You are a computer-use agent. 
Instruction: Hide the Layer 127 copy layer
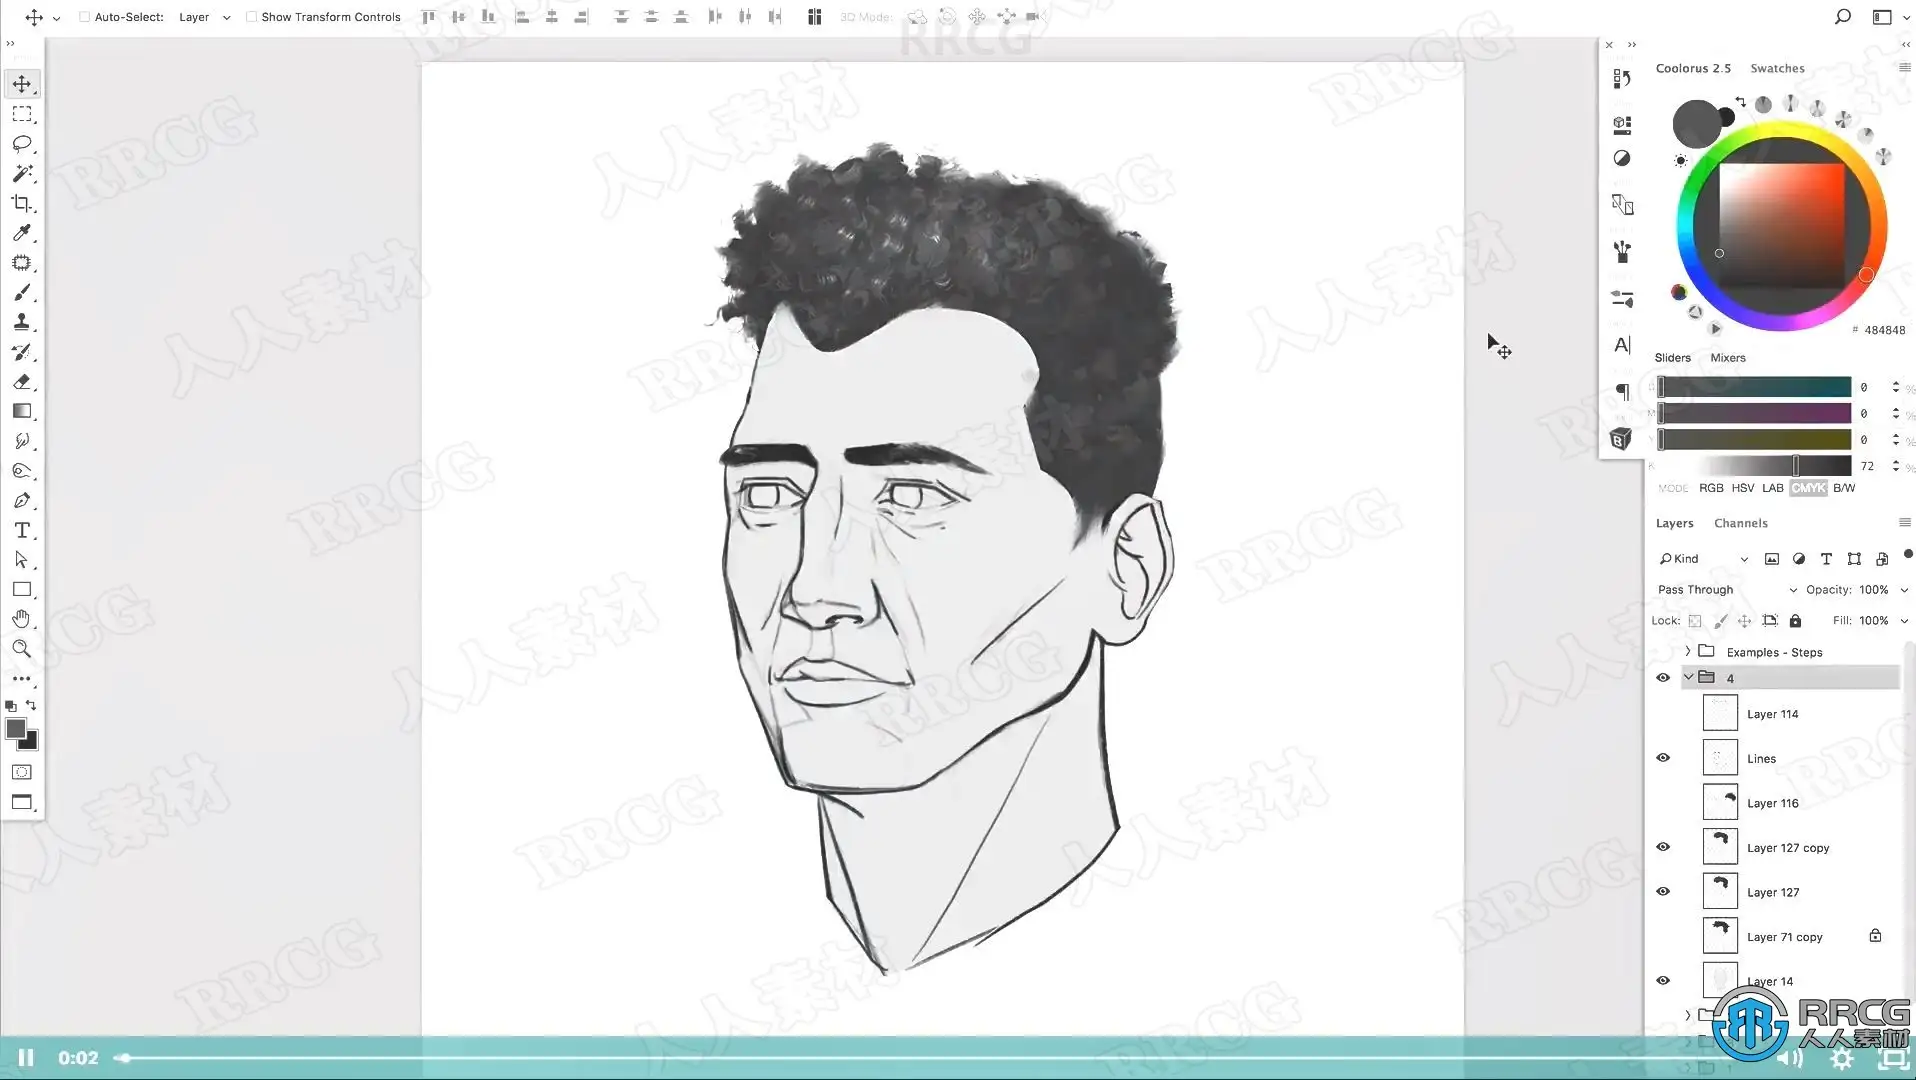click(1663, 847)
